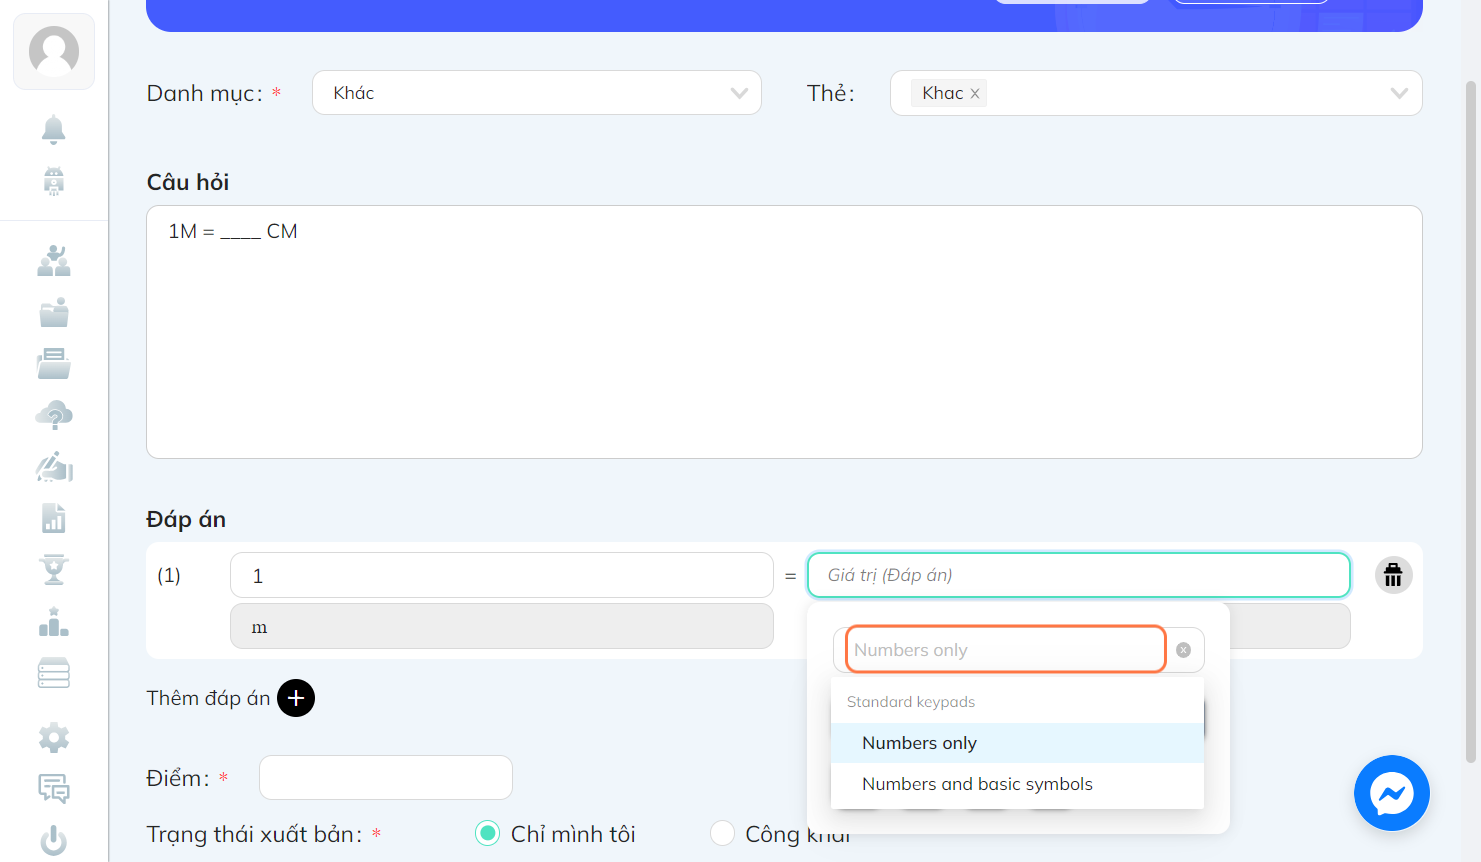1481x862 pixels.
Task: Click the Giá trị (Đáp án) field
Action: 1079,575
